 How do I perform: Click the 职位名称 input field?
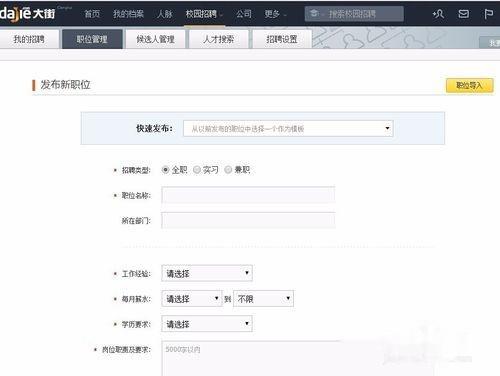click(248, 195)
